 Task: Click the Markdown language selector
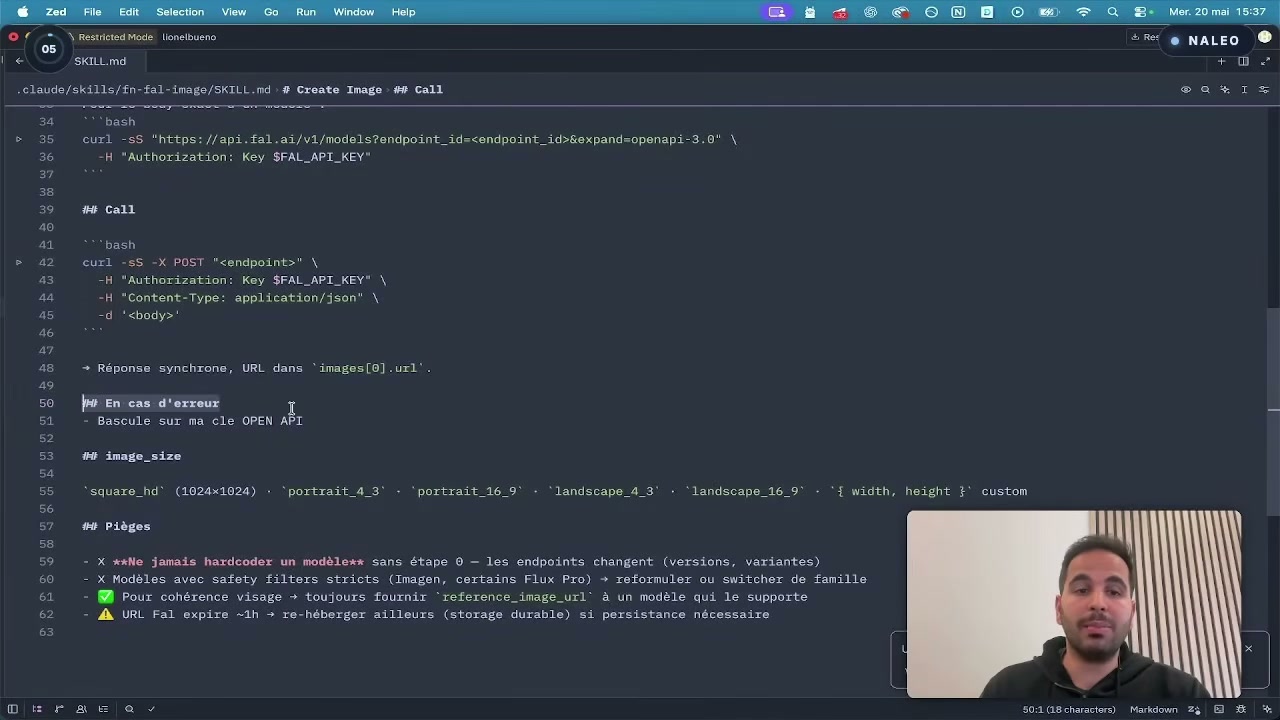coord(1154,709)
